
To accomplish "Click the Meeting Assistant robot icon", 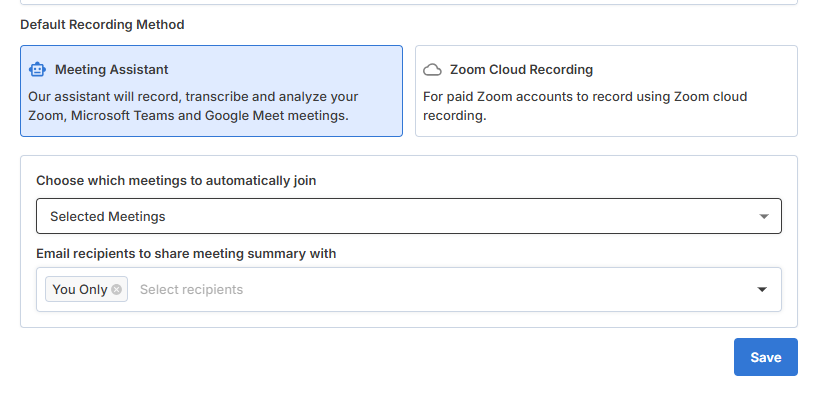I will click(x=38, y=70).
